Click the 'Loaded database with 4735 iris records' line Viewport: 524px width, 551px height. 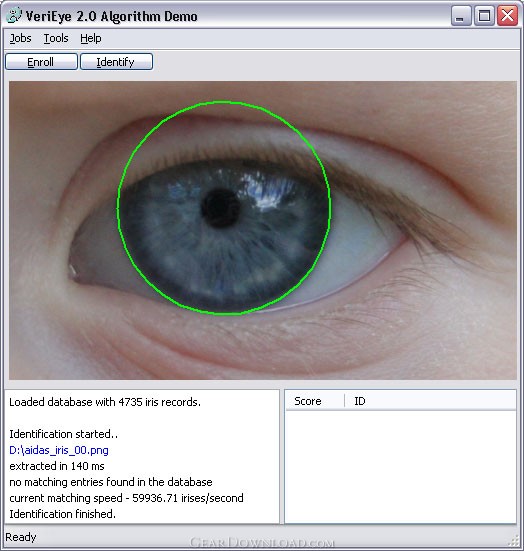(105, 402)
